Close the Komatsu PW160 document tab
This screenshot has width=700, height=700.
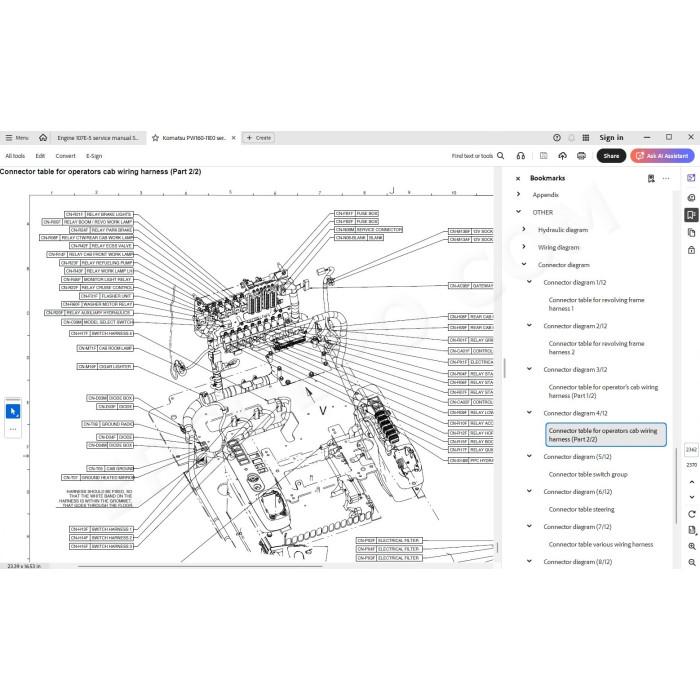[x=233, y=138]
